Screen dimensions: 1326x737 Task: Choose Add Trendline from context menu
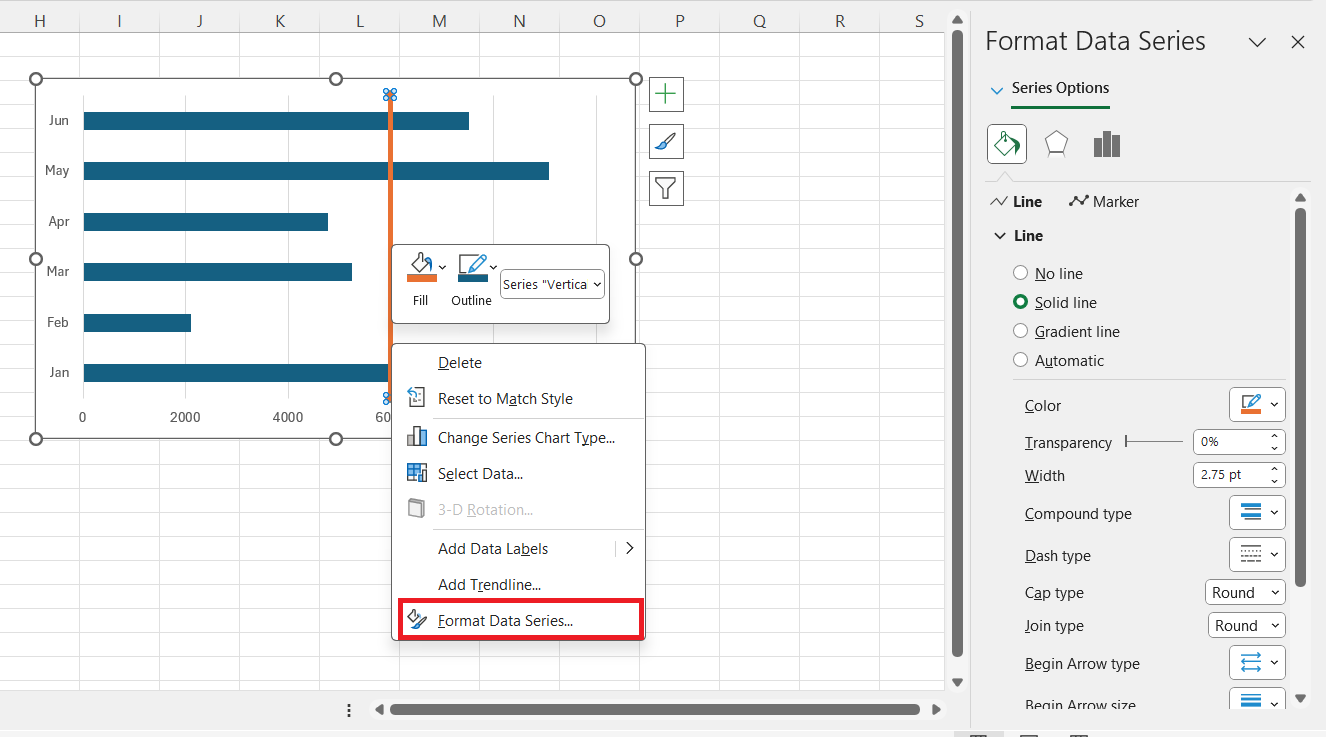(x=489, y=585)
